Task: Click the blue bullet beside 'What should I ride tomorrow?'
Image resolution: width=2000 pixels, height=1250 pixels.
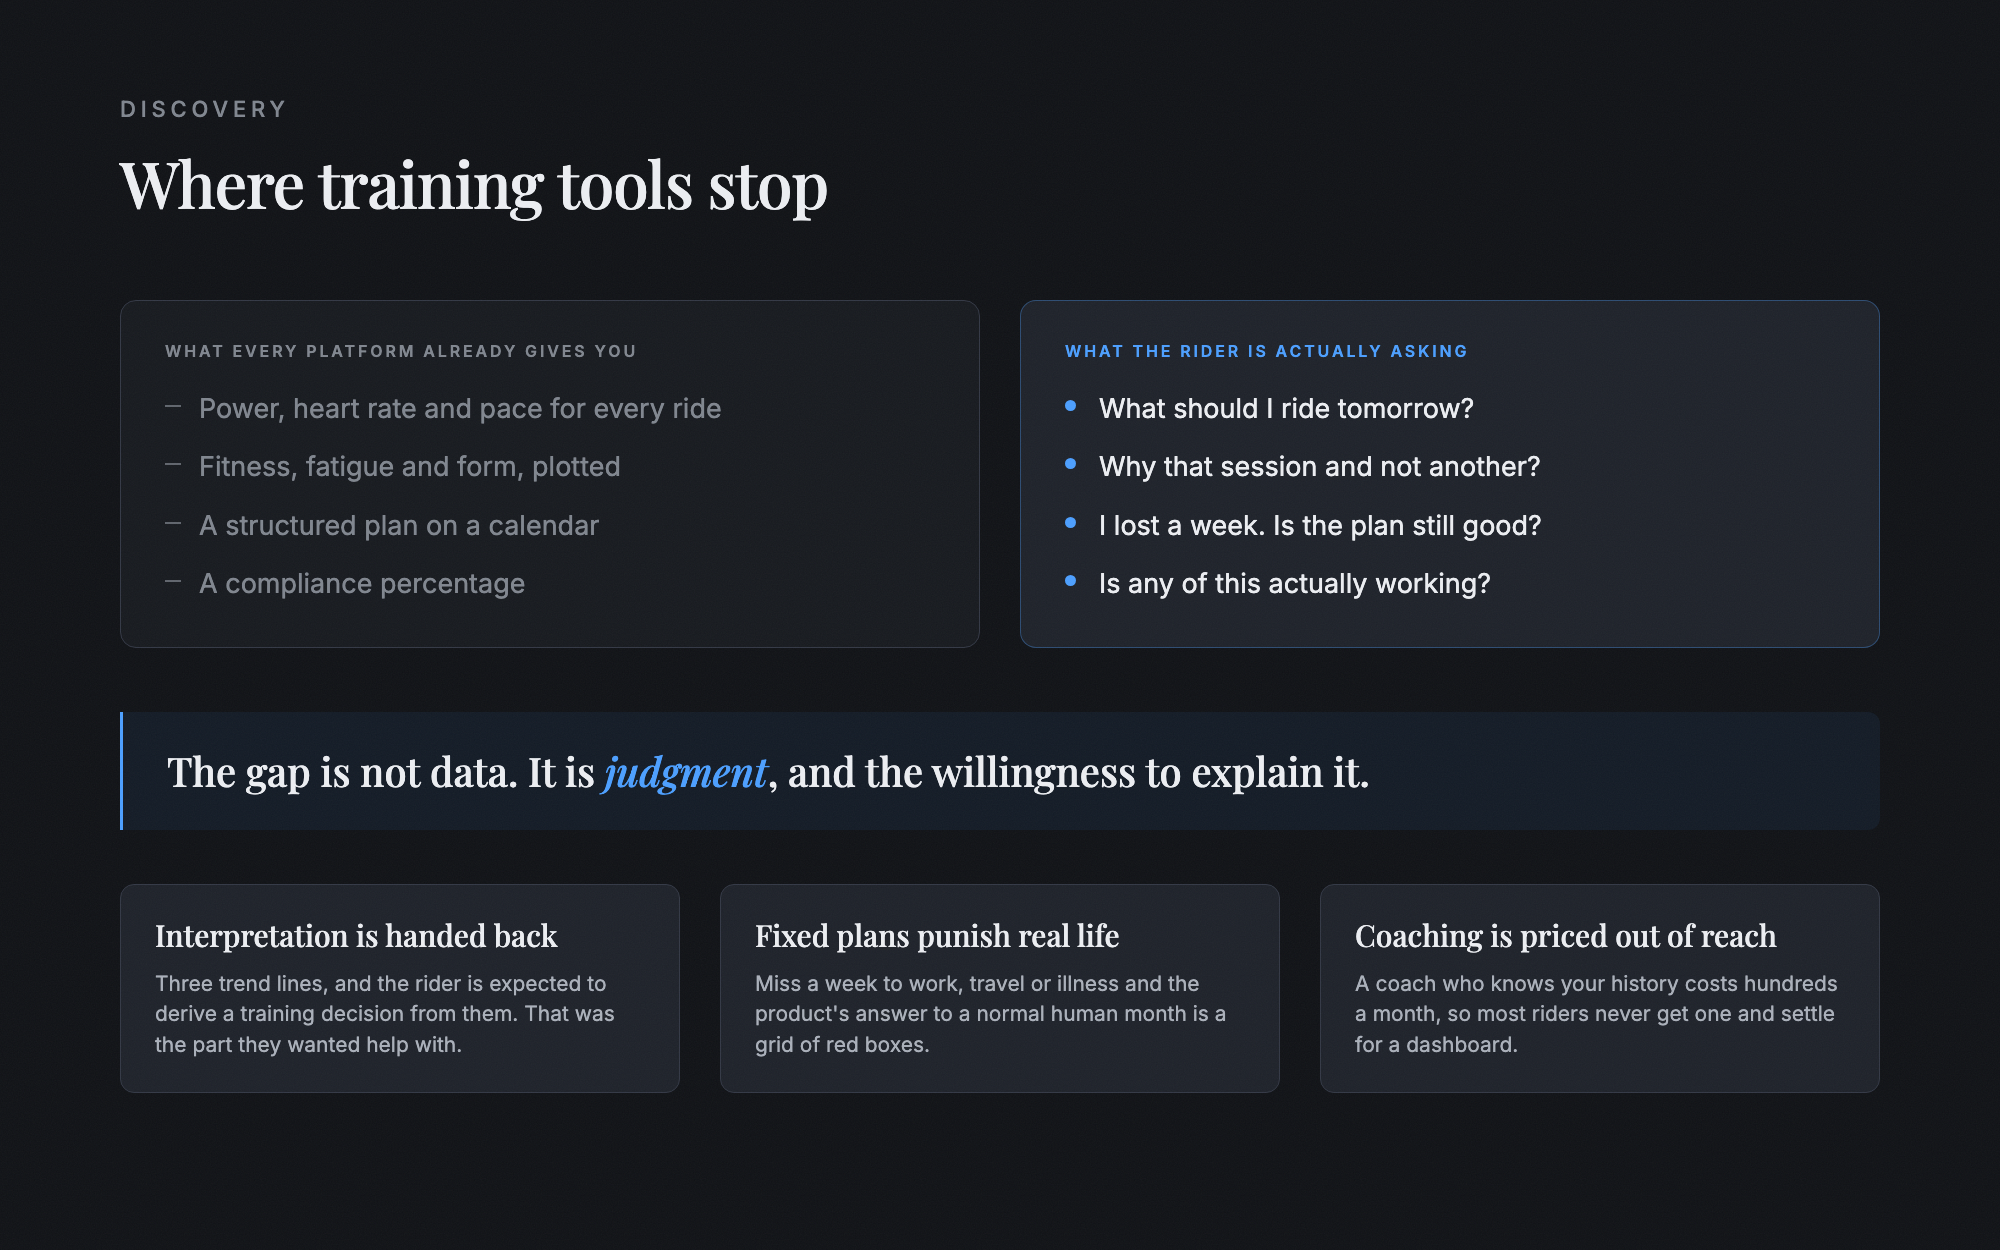Action: point(1070,406)
